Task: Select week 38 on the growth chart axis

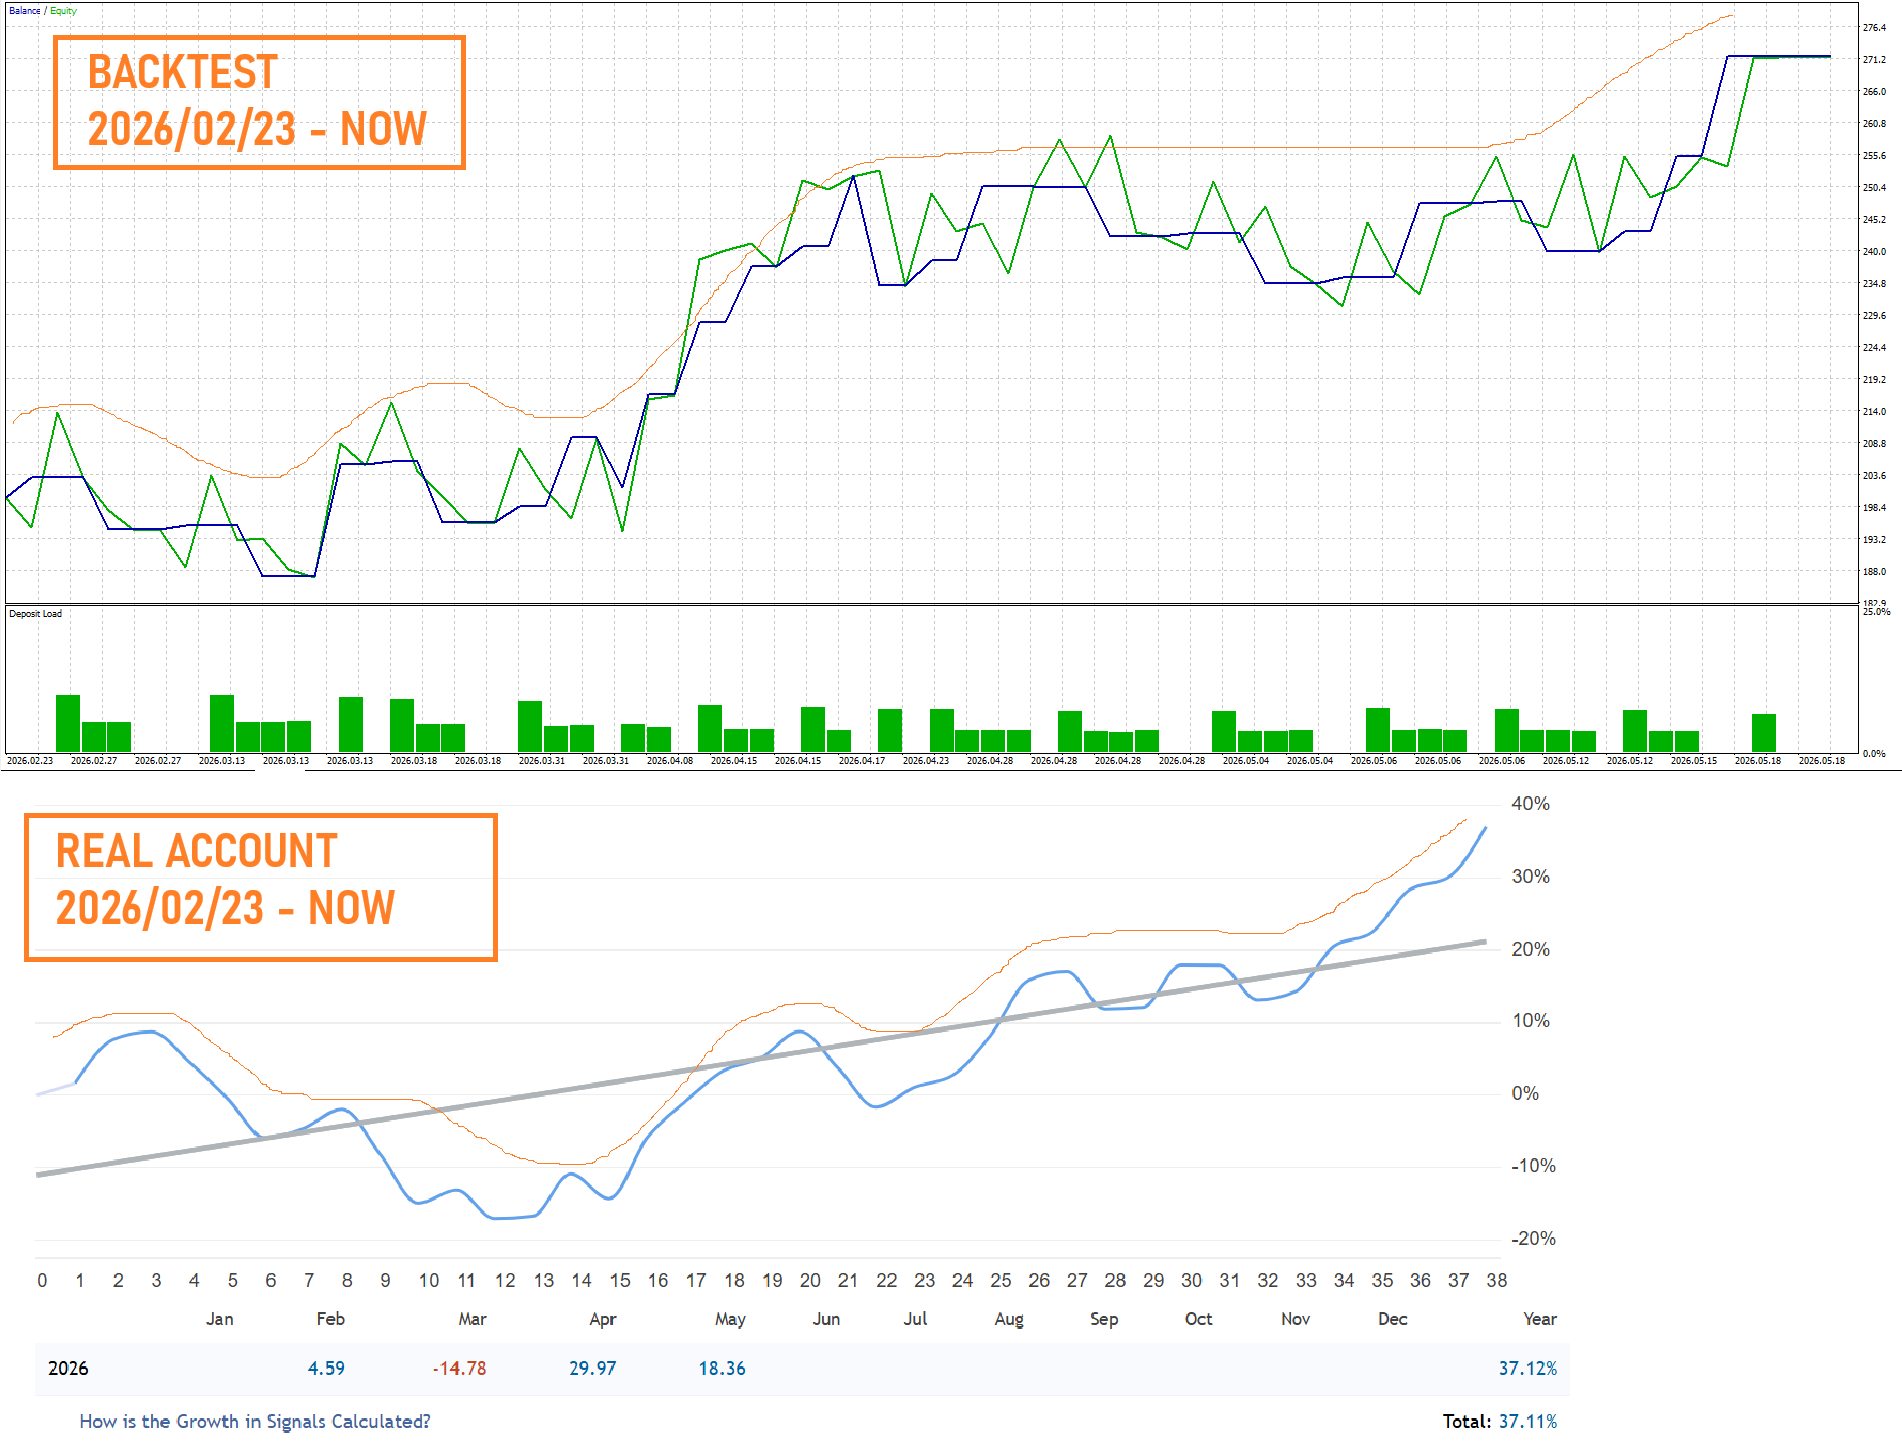Action: (x=1497, y=1280)
